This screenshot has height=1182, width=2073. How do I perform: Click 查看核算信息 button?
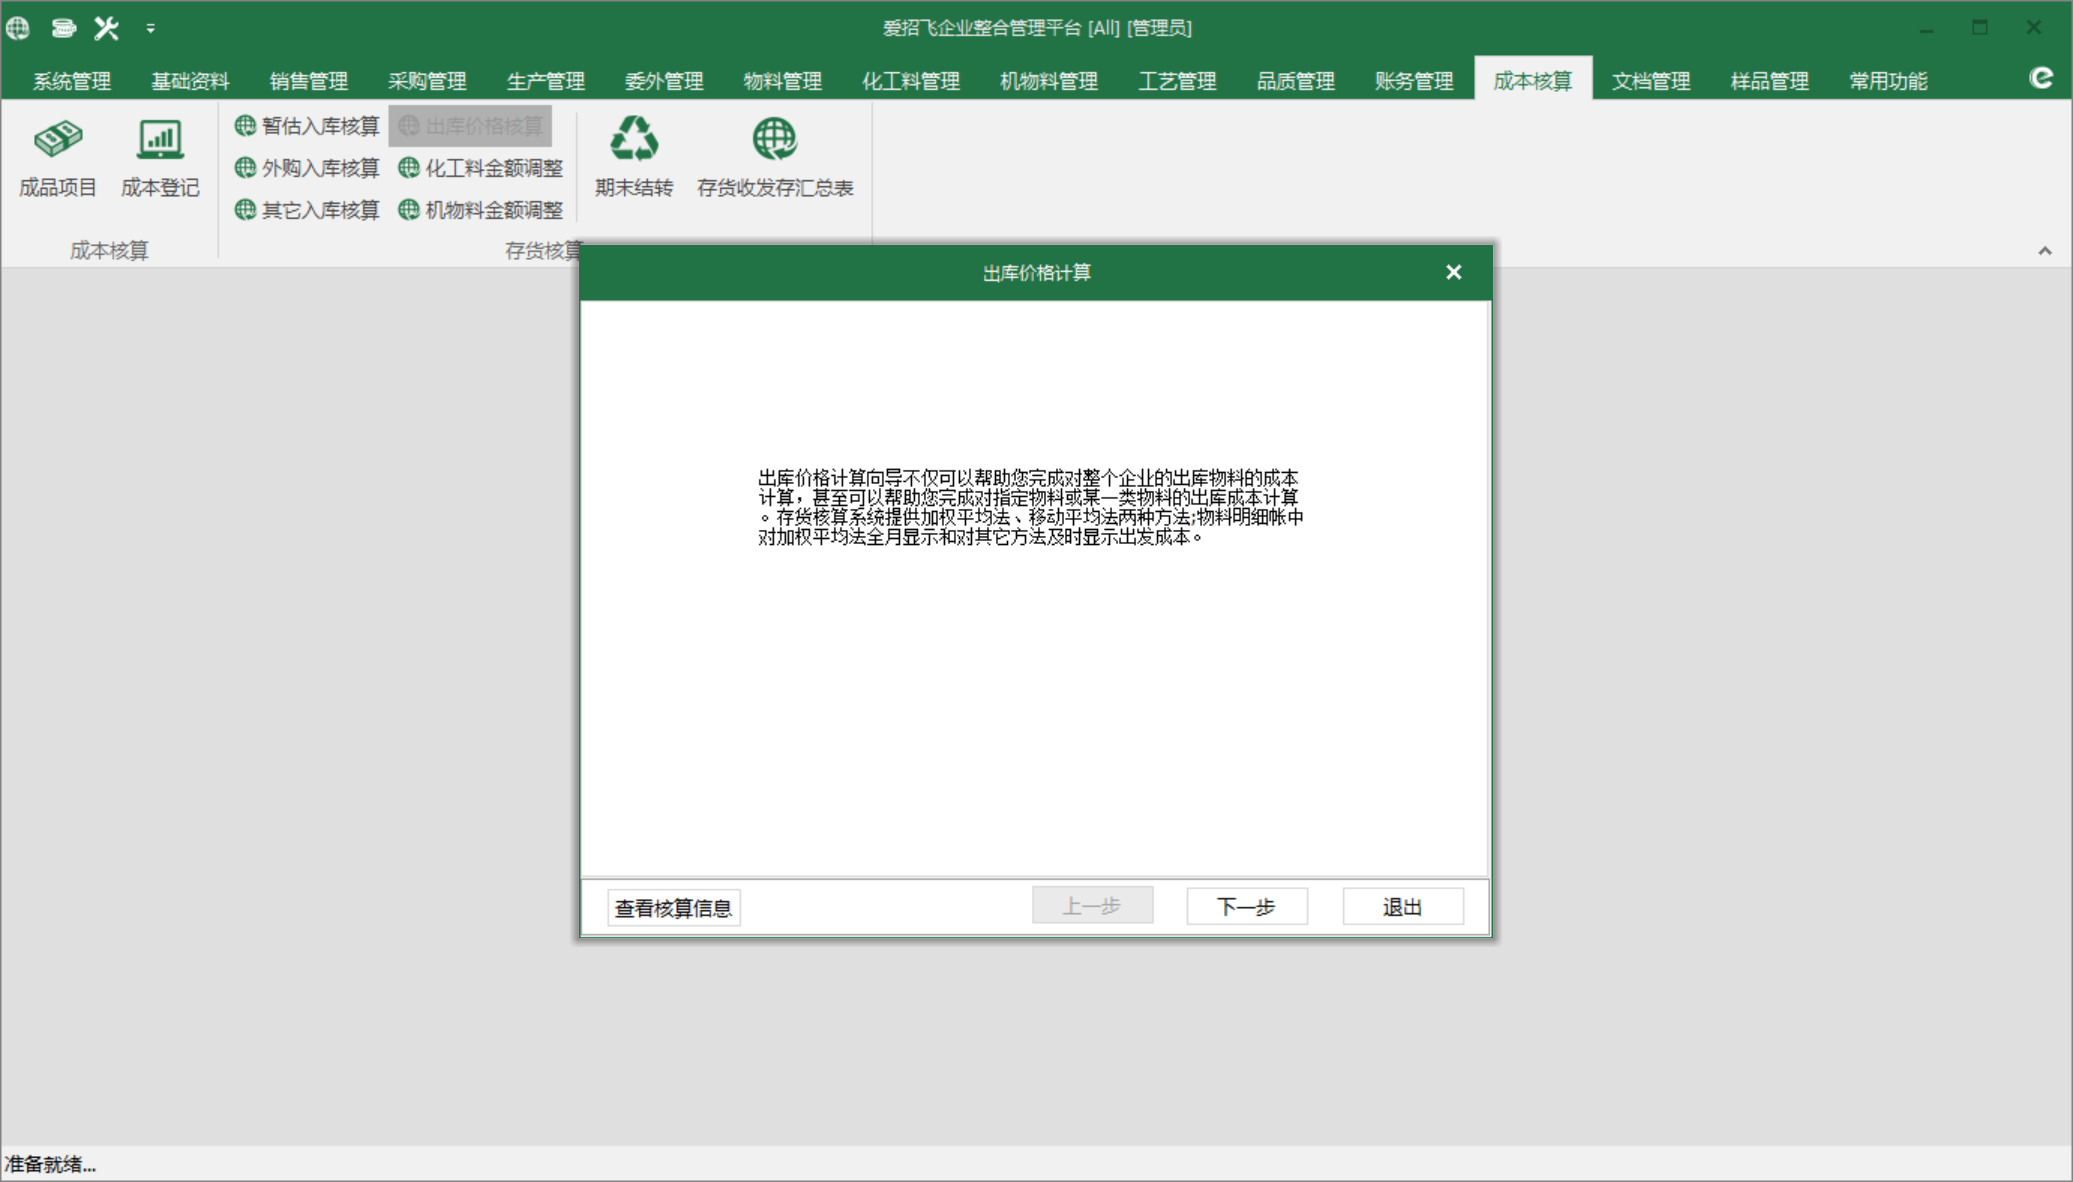pyautogui.click(x=676, y=907)
